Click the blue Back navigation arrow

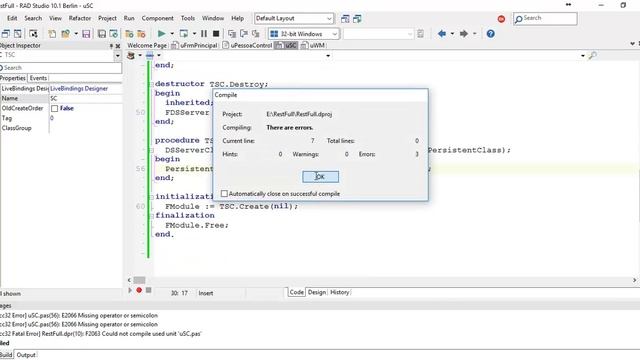(x=442, y=33)
